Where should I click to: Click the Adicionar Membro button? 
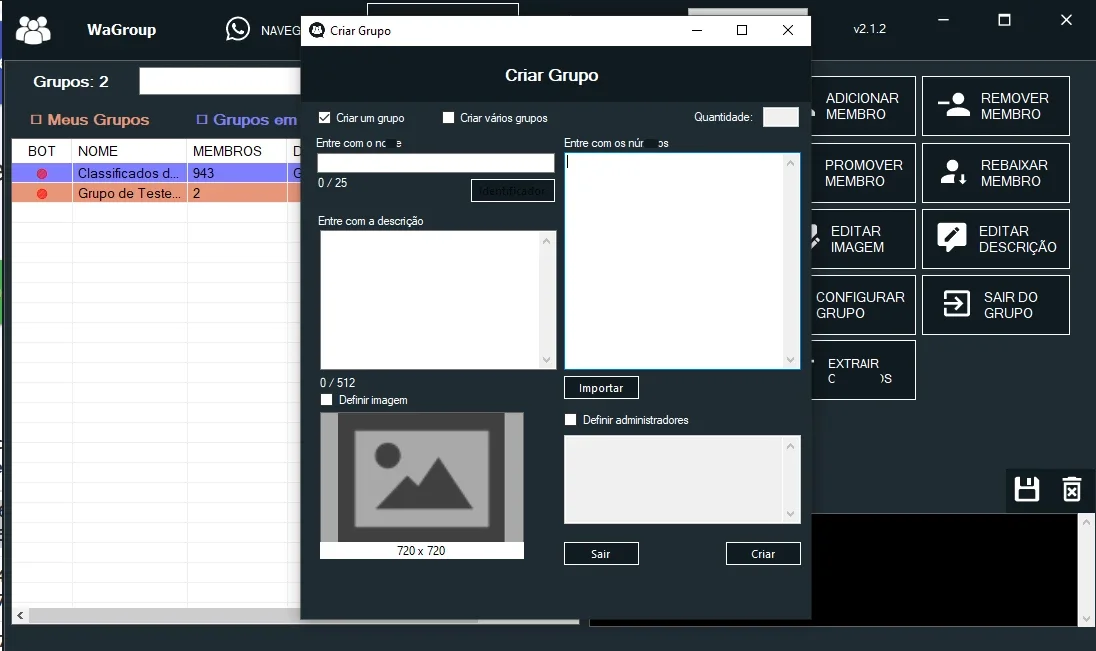863,106
